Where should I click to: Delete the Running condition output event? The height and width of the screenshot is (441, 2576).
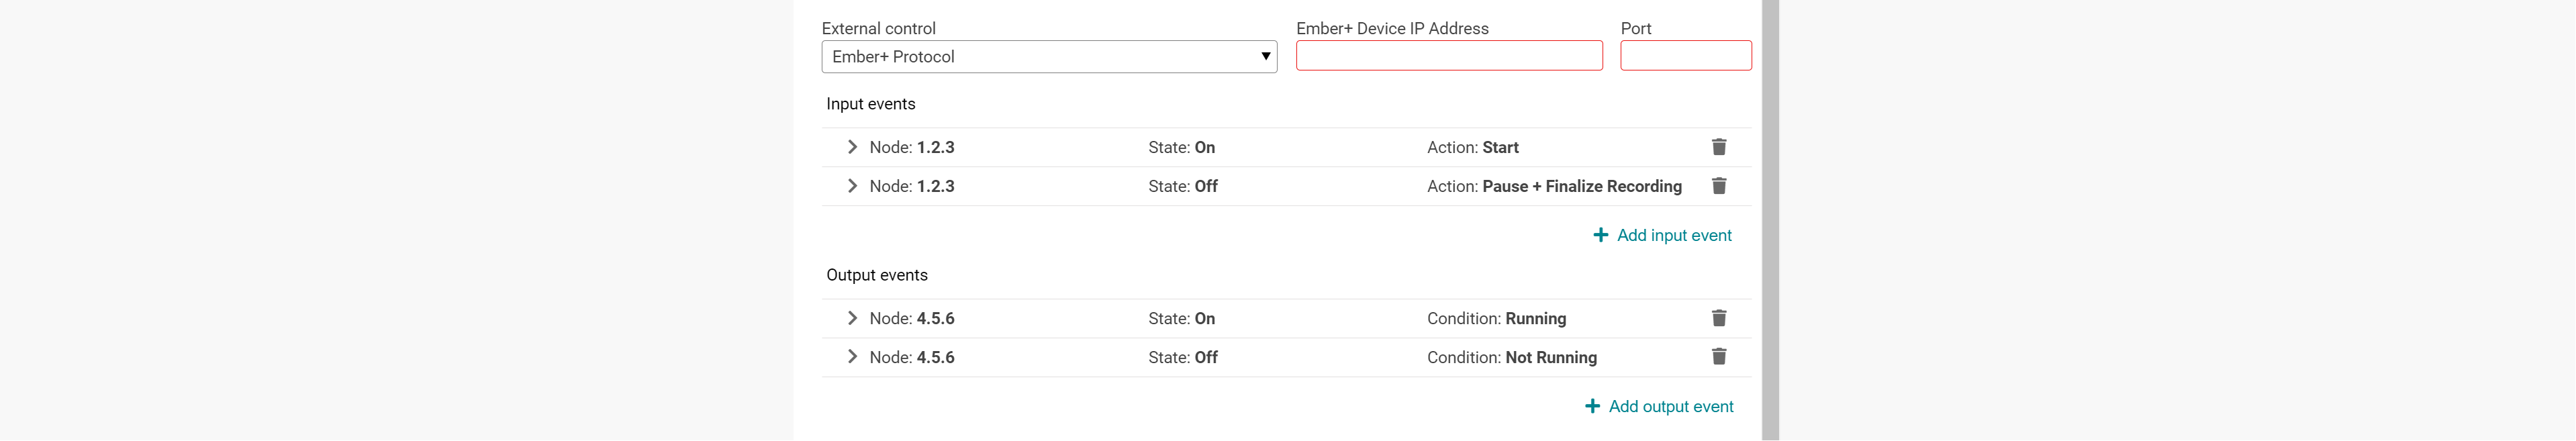(1719, 318)
